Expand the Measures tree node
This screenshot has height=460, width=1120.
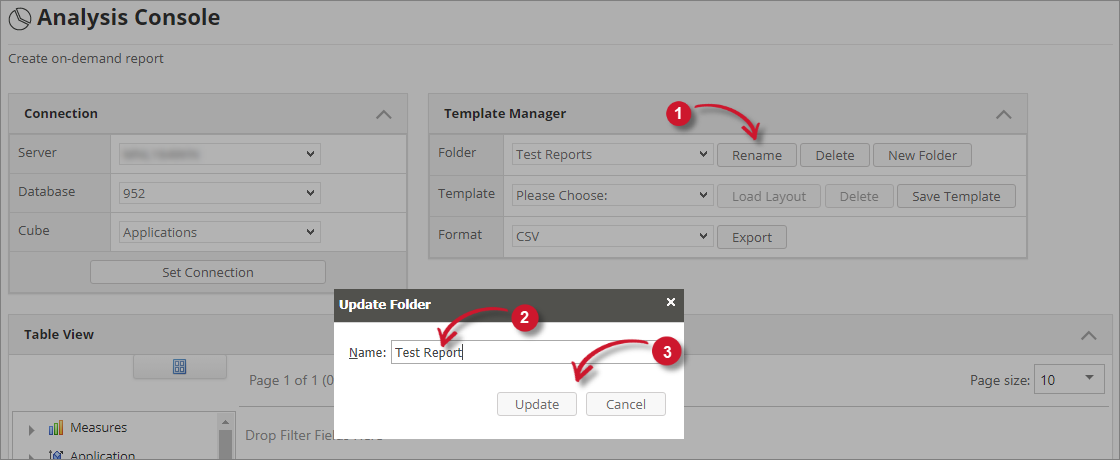[31, 429]
